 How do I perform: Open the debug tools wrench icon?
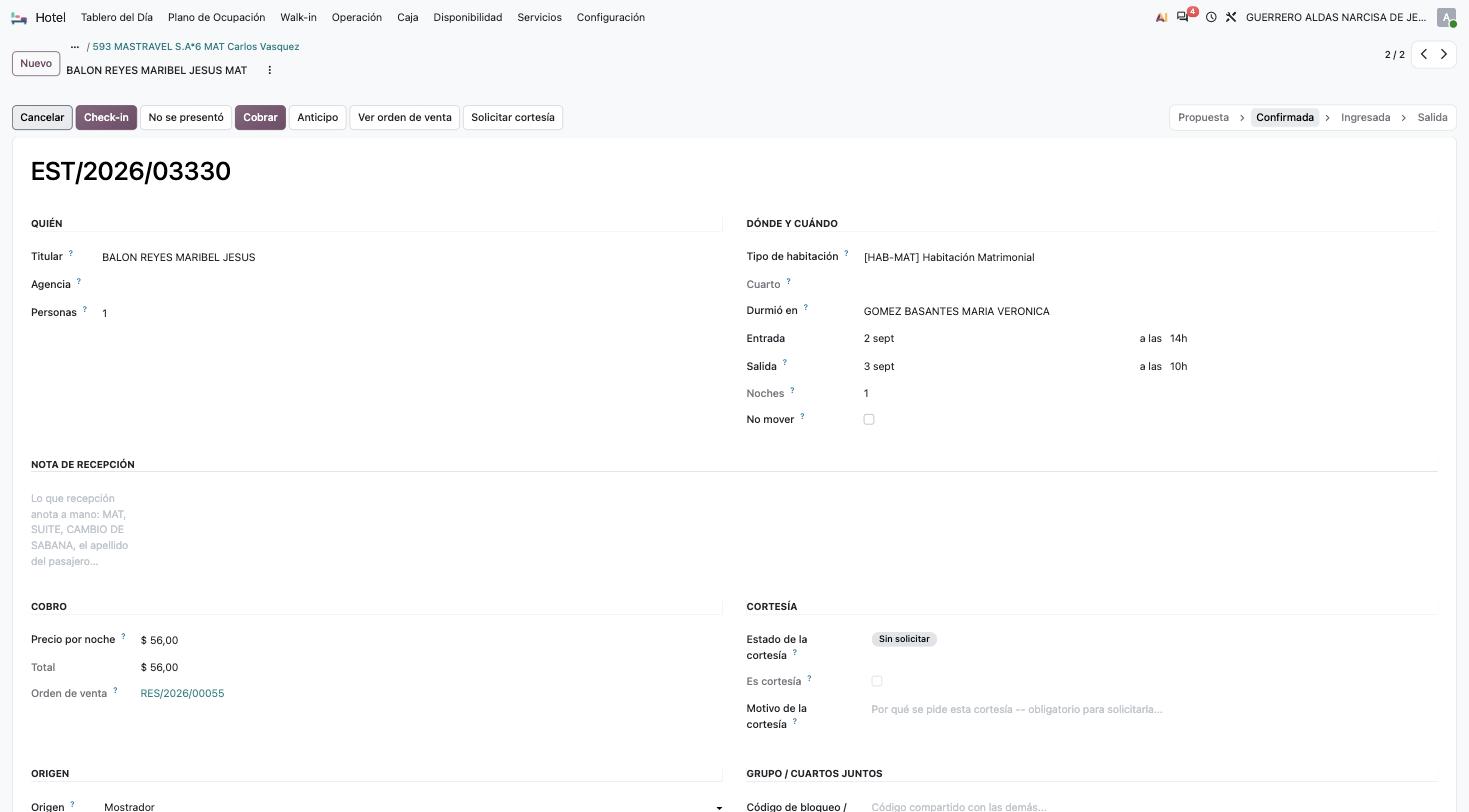coord(1231,18)
